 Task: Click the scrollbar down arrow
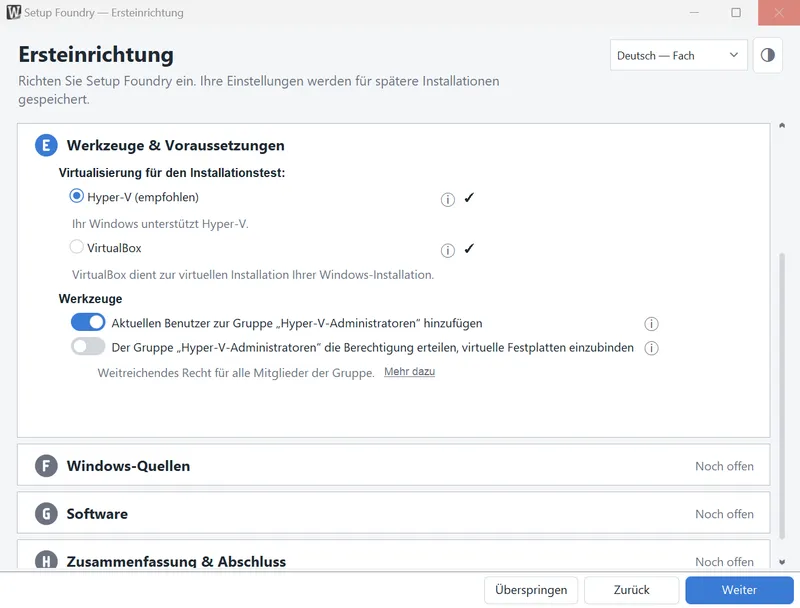tap(782, 562)
